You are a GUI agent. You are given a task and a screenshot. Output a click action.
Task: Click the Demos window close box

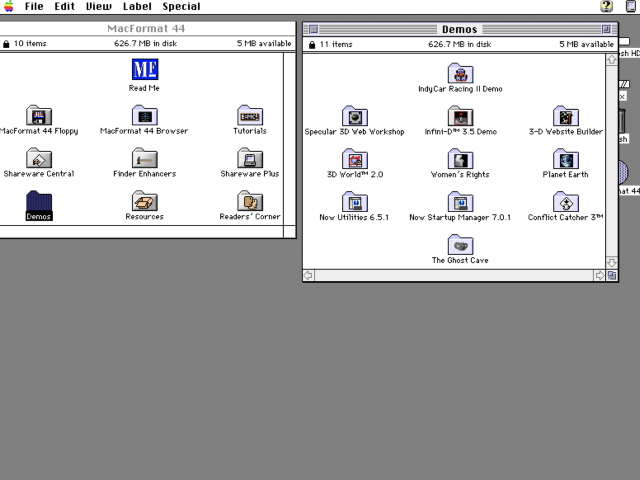click(313, 29)
